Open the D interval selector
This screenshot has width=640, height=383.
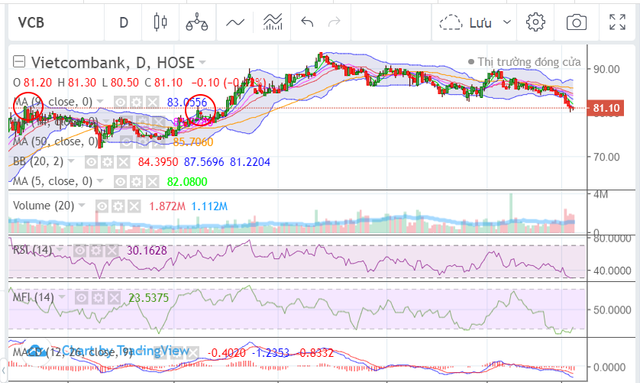[x=124, y=22]
